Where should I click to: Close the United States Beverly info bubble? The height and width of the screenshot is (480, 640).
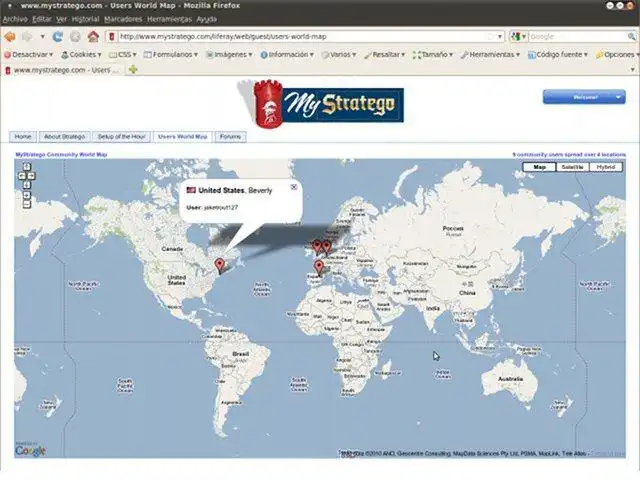293,187
